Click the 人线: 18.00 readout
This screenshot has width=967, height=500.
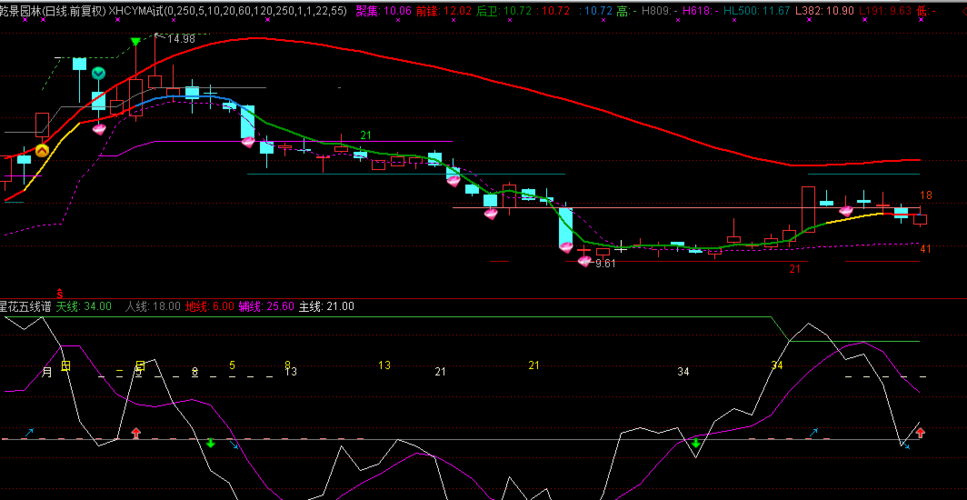153,306
